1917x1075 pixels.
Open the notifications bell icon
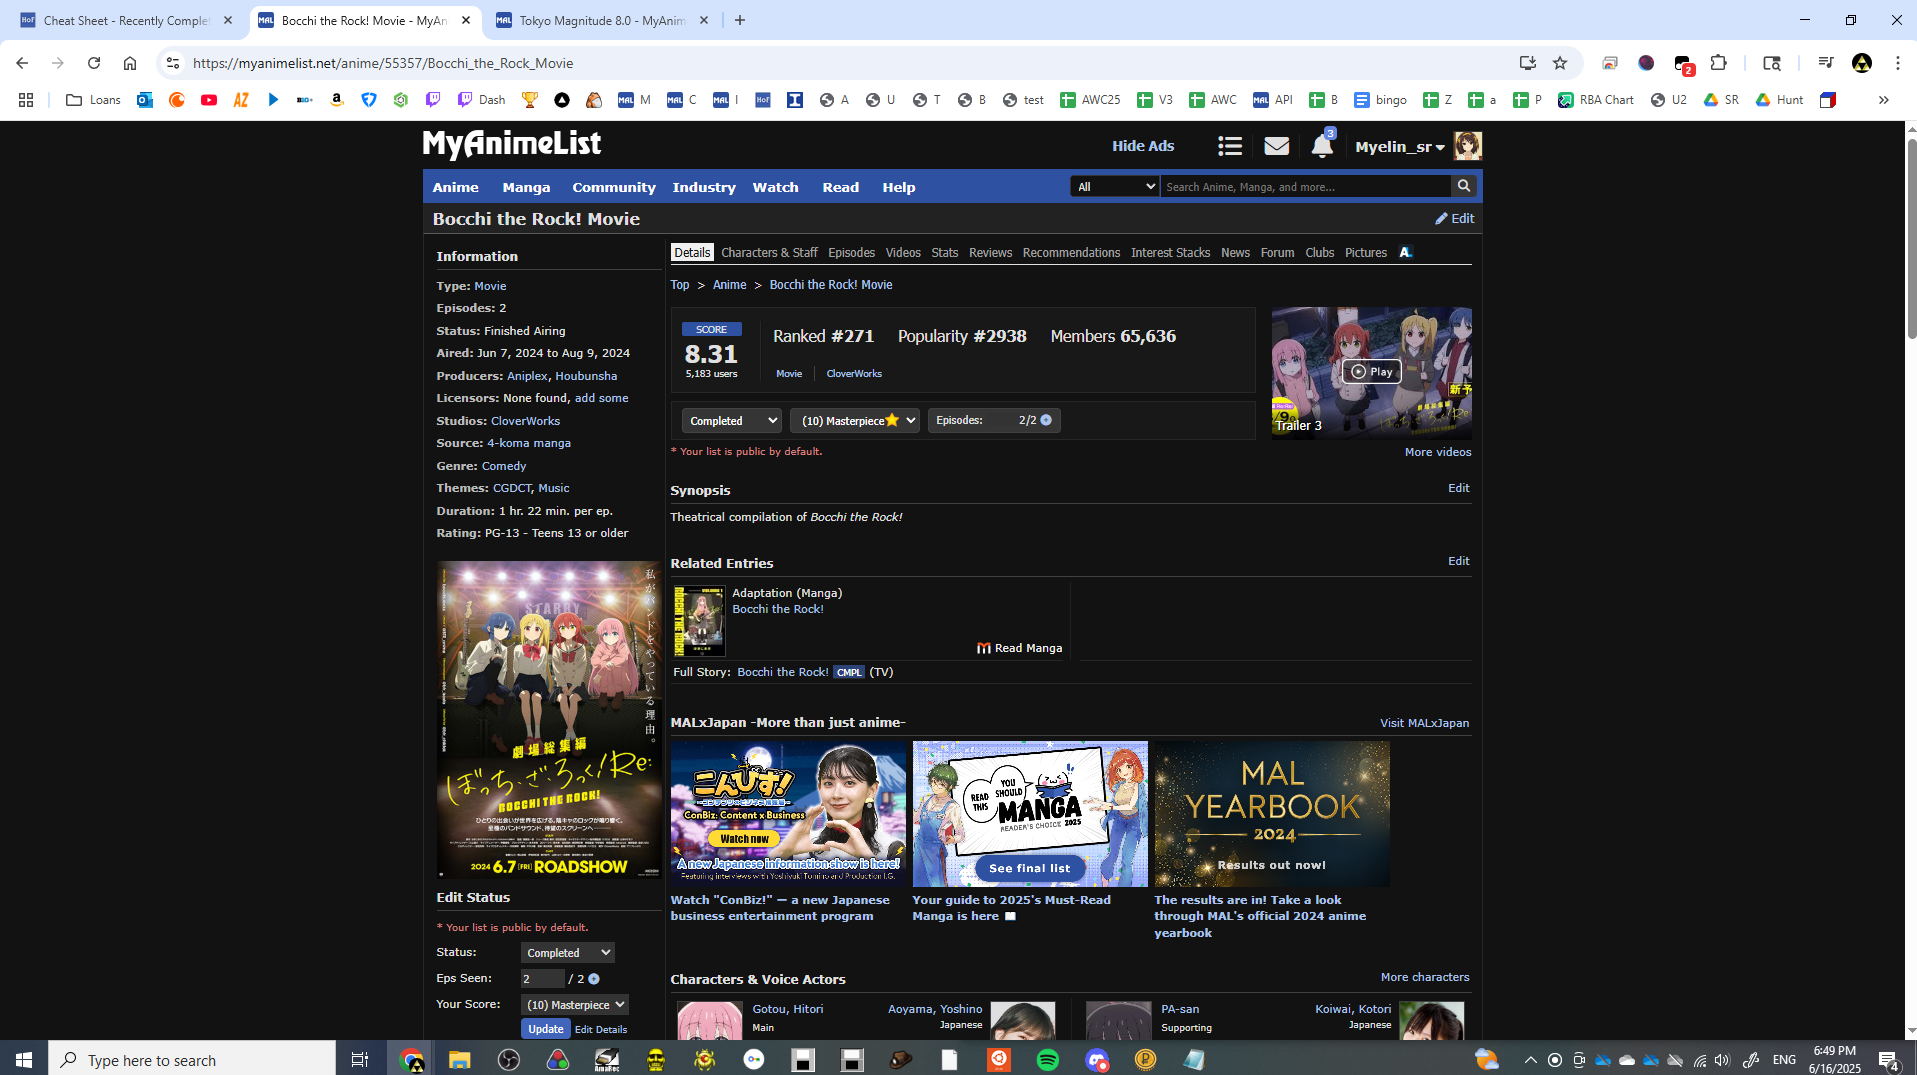[x=1322, y=146]
